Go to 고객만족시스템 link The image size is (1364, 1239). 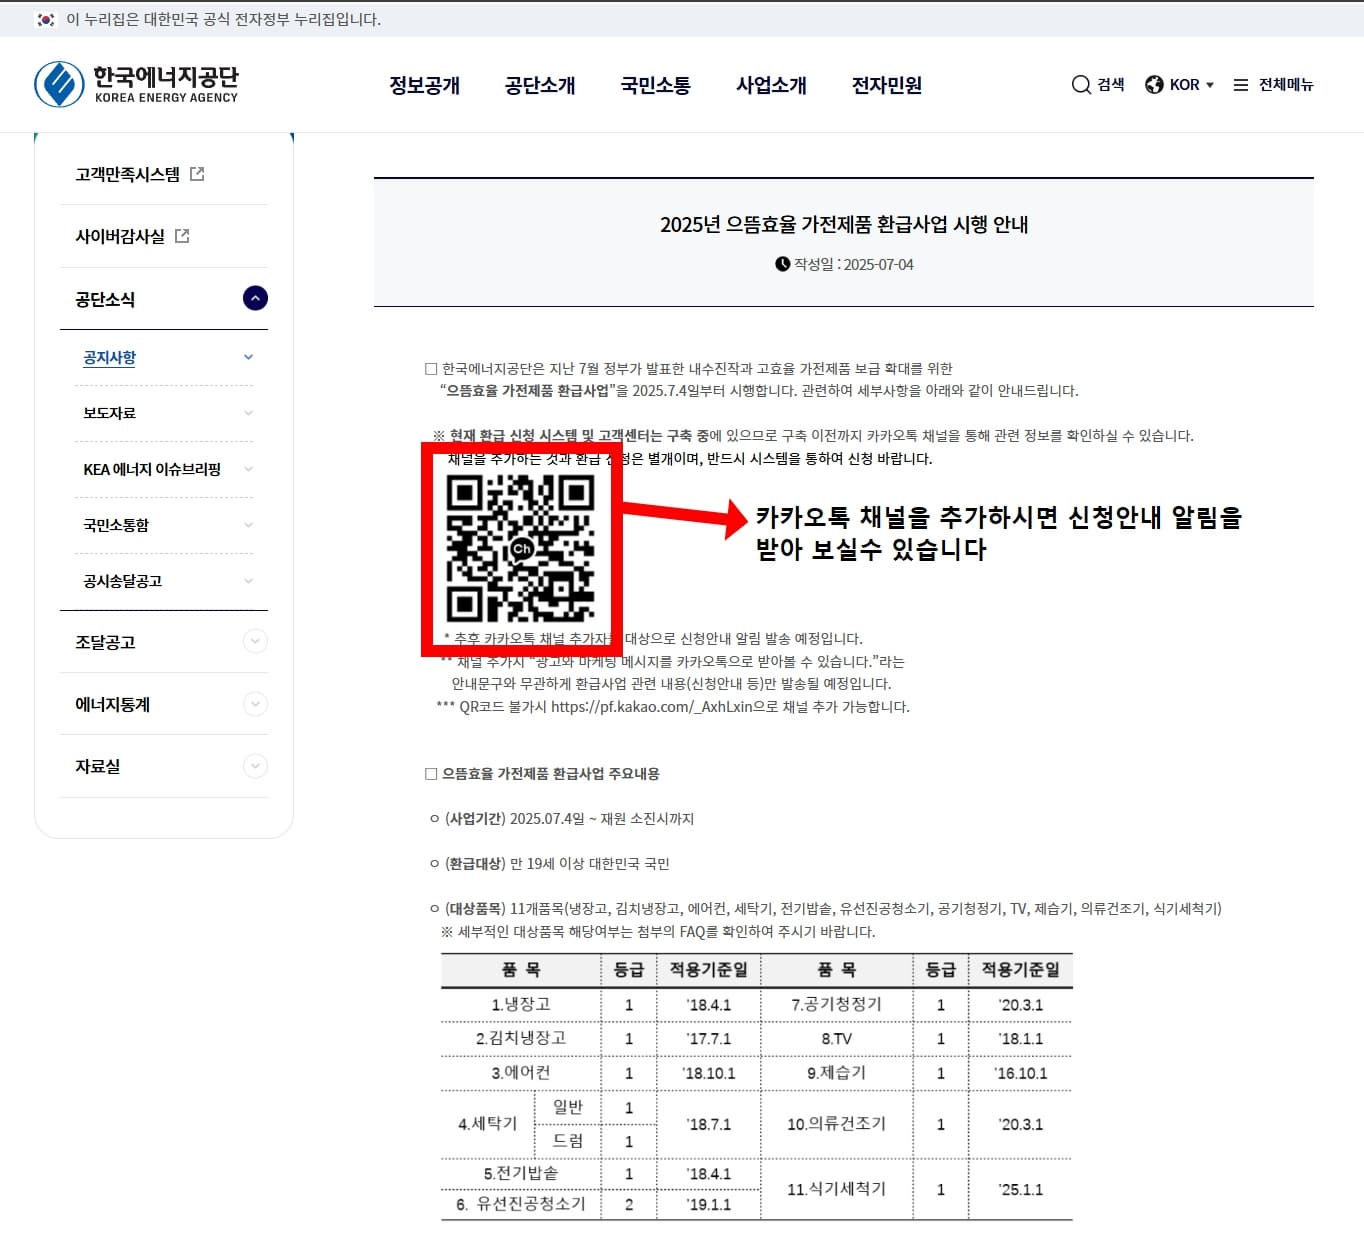[x=127, y=174]
